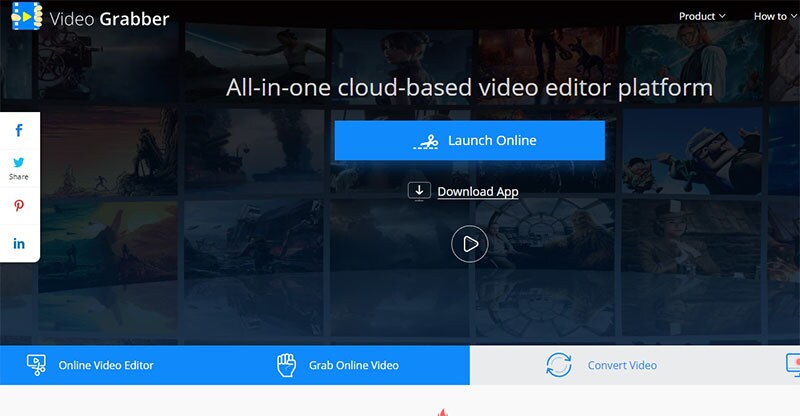
Task: Expand the How to dropdown menu
Action: click(775, 16)
